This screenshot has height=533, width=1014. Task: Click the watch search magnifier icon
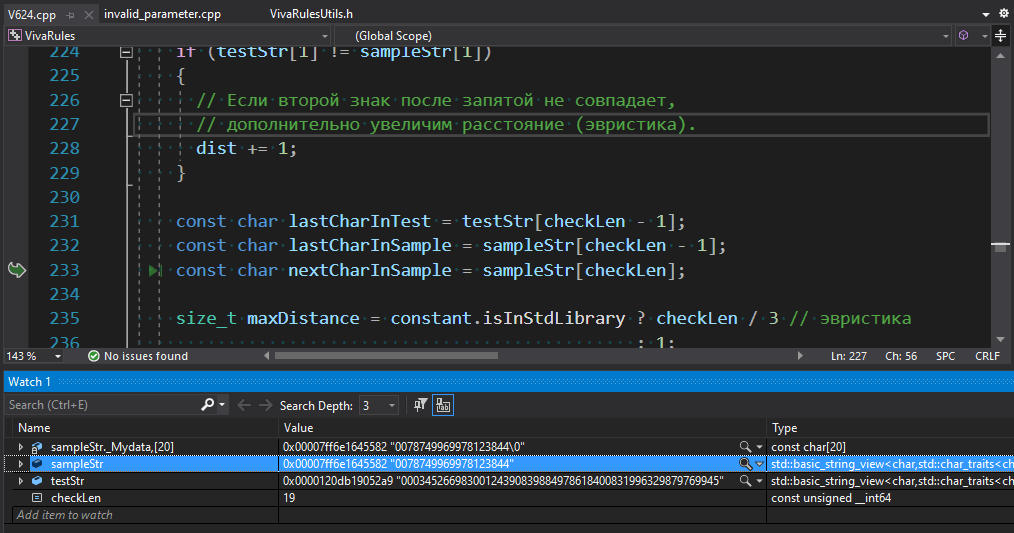207,404
